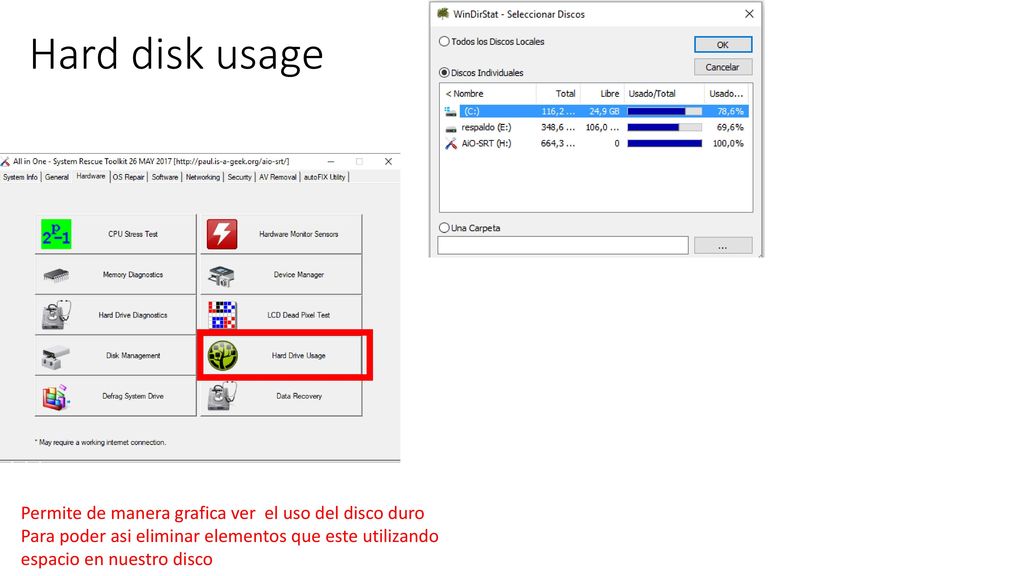Switch to AV Removal tab

tap(278, 177)
